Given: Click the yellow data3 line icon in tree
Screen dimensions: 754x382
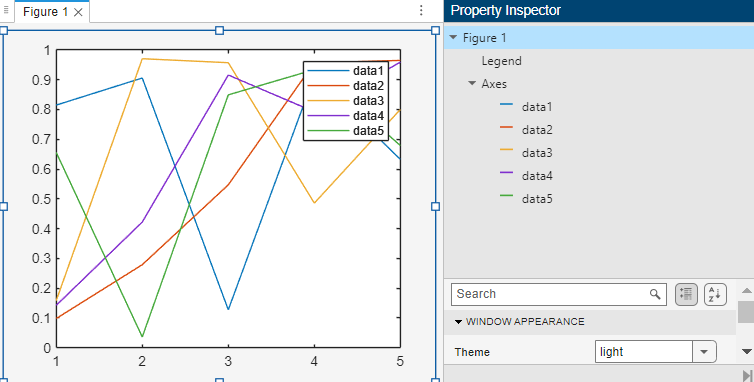Looking at the screenshot, I should point(506,150).
